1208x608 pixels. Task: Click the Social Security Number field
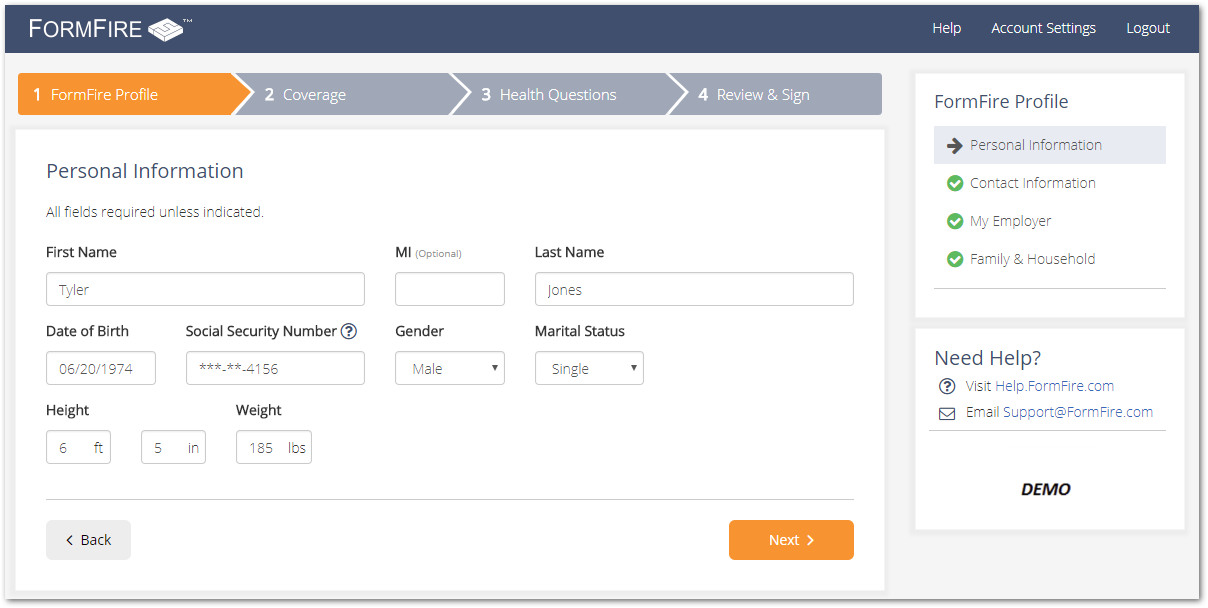click(275, 368)
